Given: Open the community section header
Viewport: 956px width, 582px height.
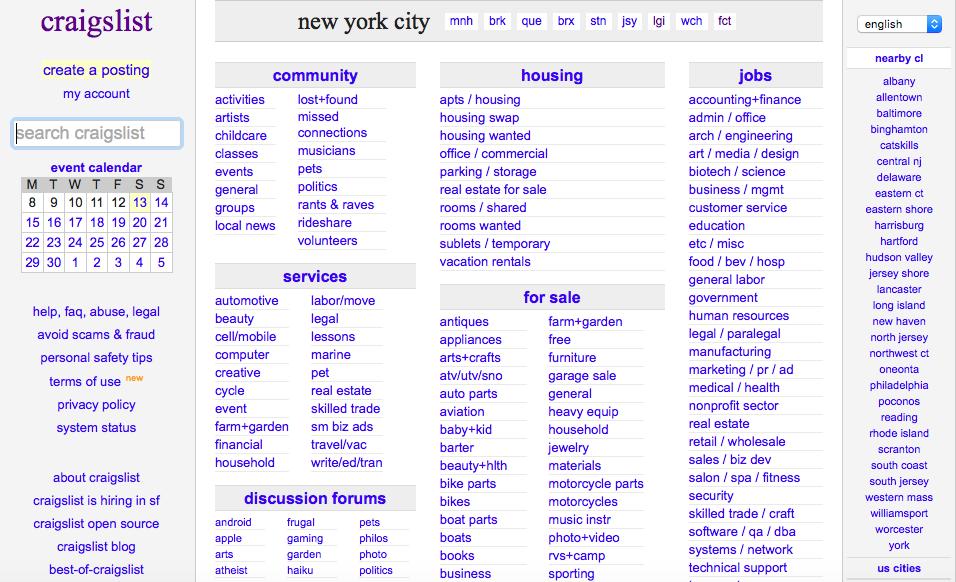Looking at the screenshot, I should 315,76.
